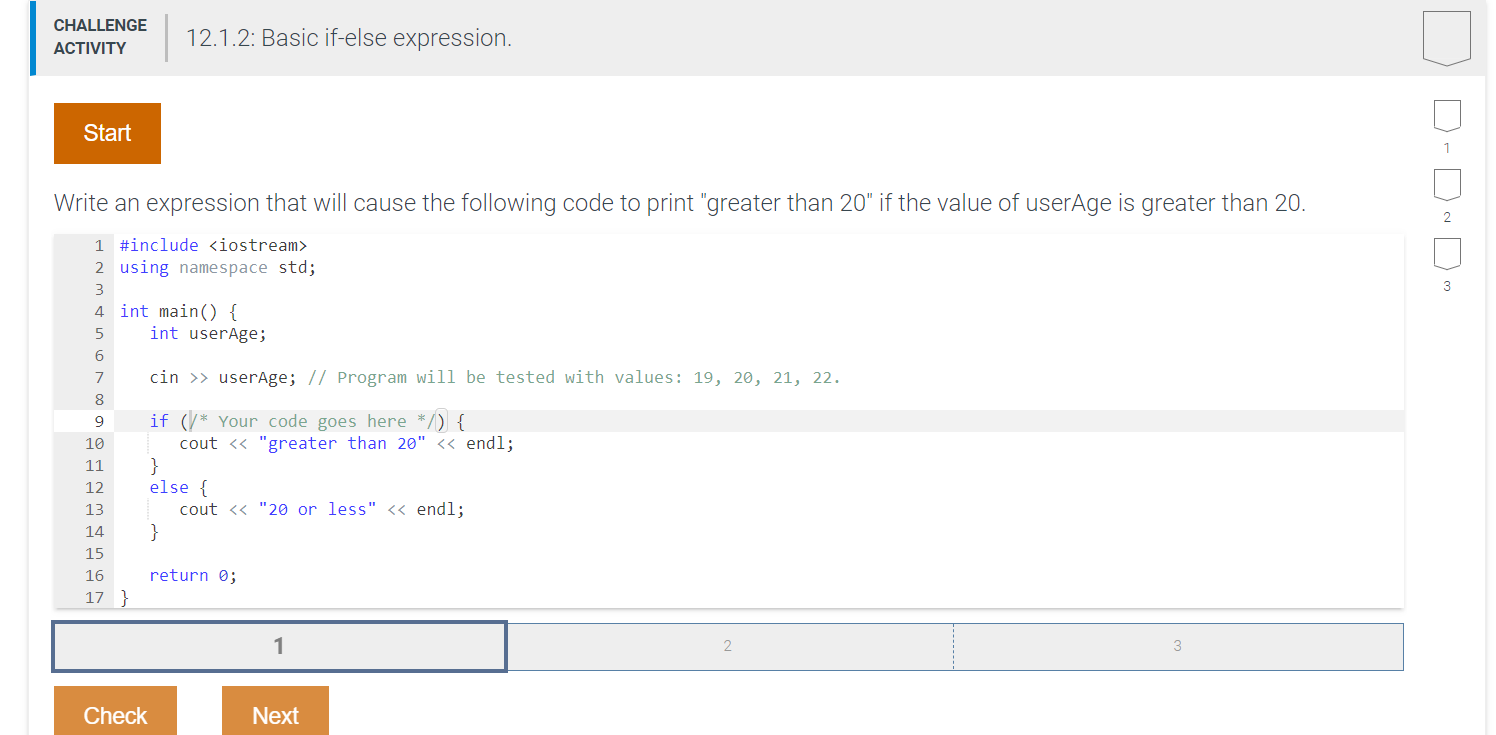Click the #include <iostream> line
Viewport: 1496px width, 735px height.
coord(213,245)
